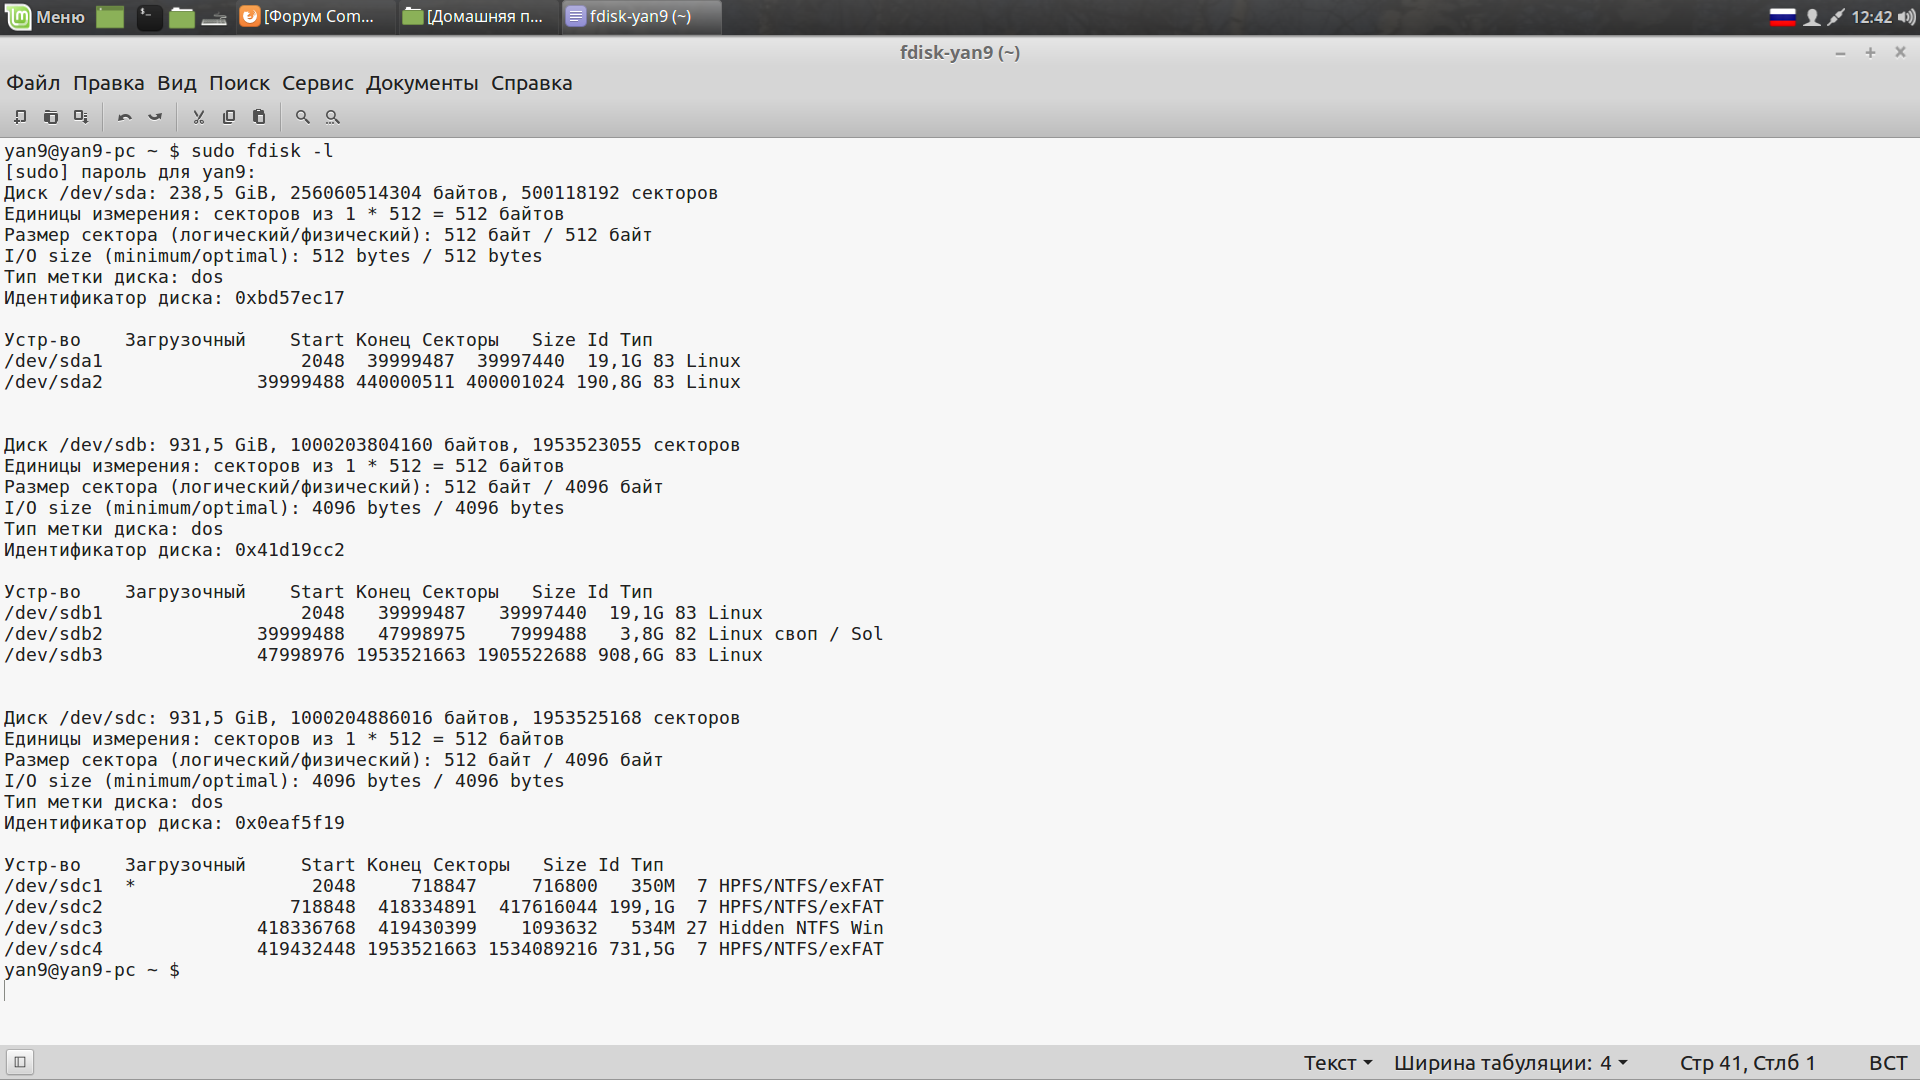This screenshot has height=1080, width=1920.
Task: Click the new document toolbar icon
Action: point(20,117)
